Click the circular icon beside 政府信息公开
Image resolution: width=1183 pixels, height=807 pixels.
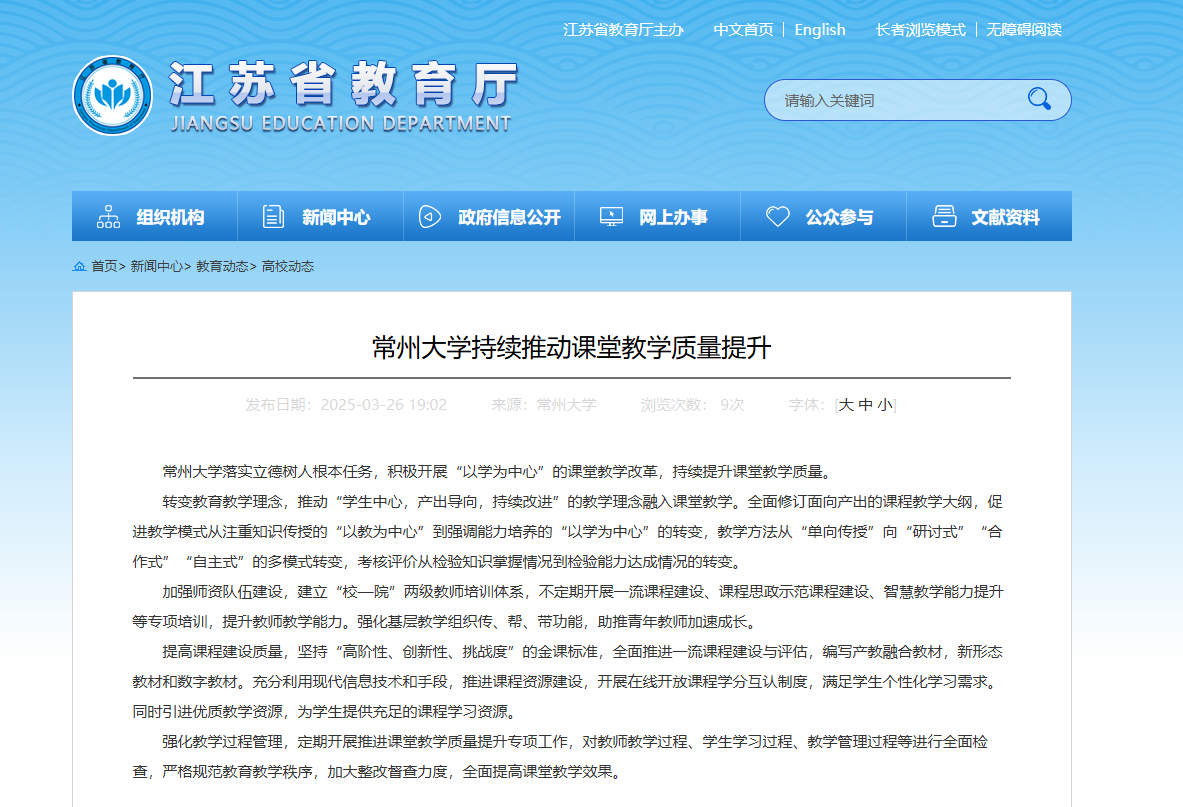(x=429, y=217)
